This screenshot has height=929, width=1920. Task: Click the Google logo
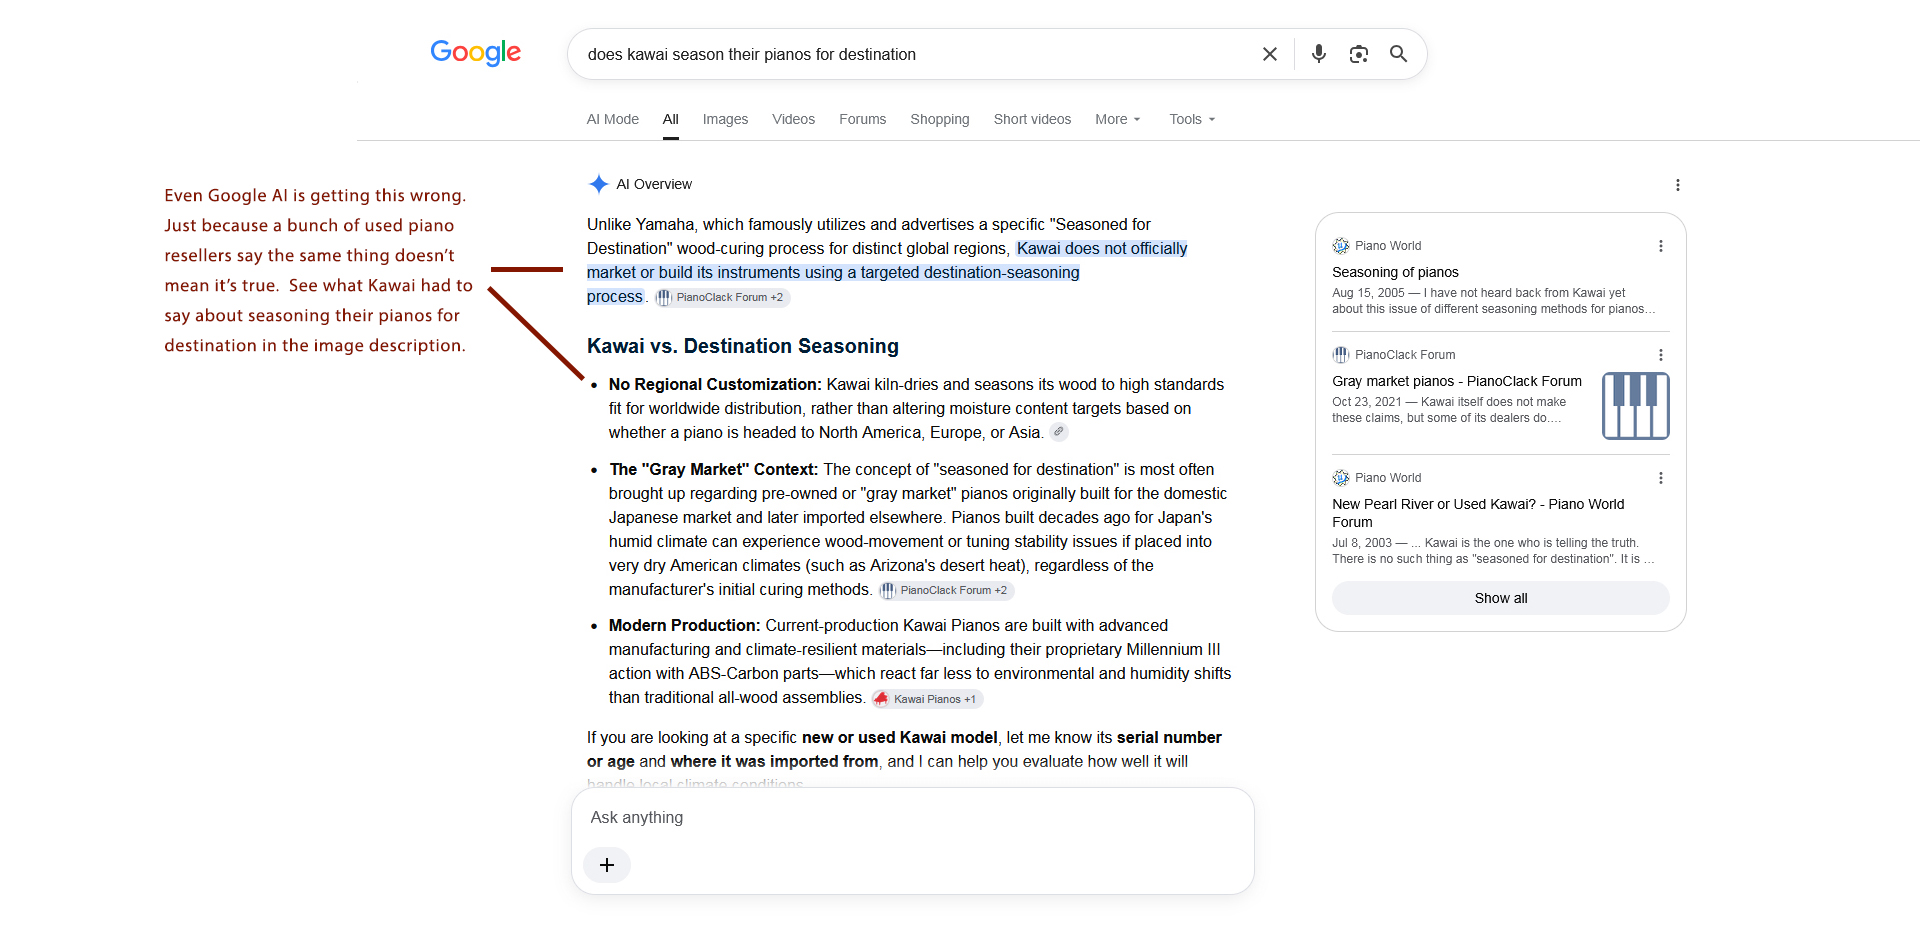[x=475, y=53]
